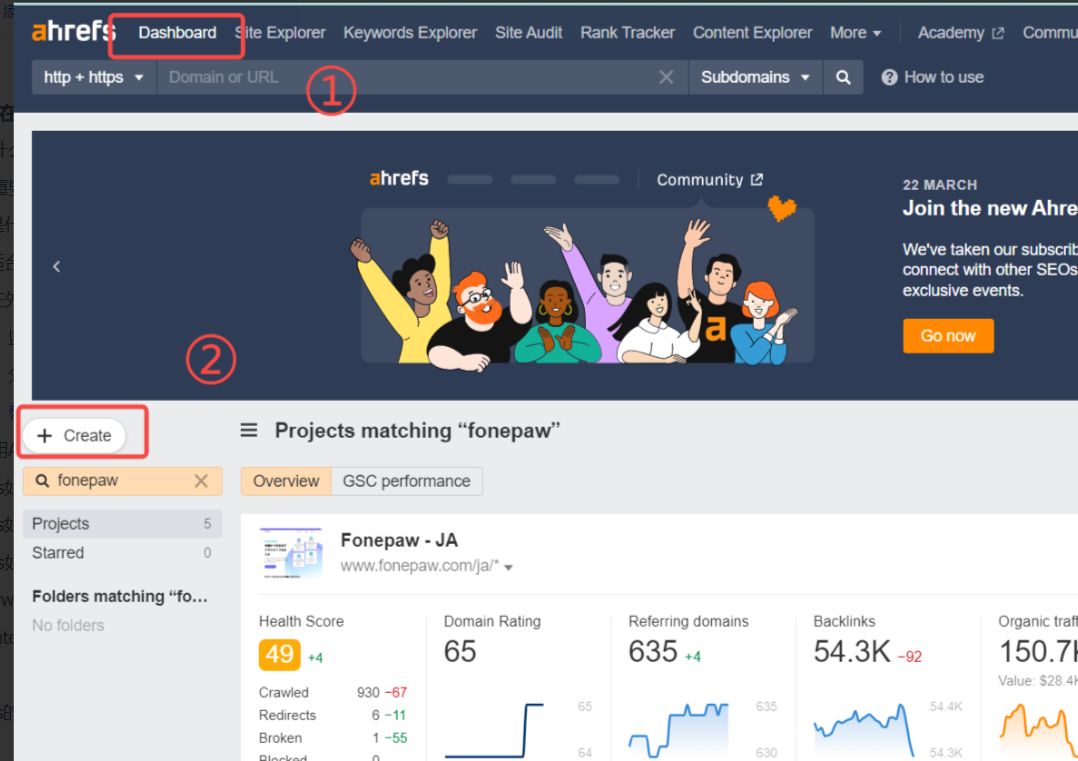Screen dimensions: 1078x761
Task: Go to previous banner slide arrow
Action: [56, 266]
